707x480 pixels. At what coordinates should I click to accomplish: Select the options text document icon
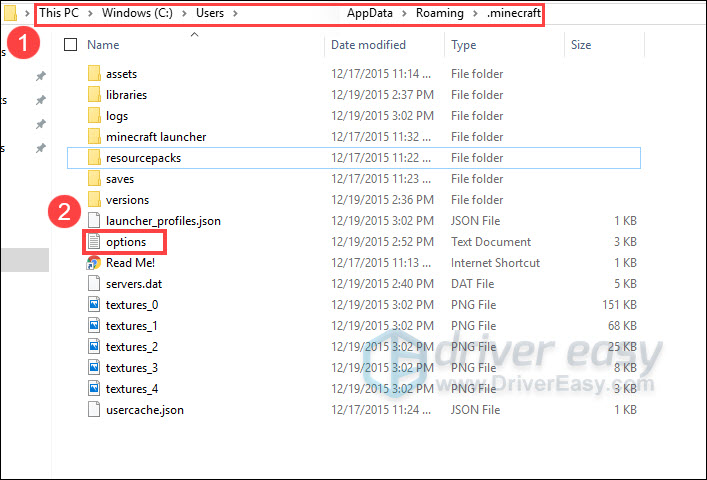[x=94, y=242]
